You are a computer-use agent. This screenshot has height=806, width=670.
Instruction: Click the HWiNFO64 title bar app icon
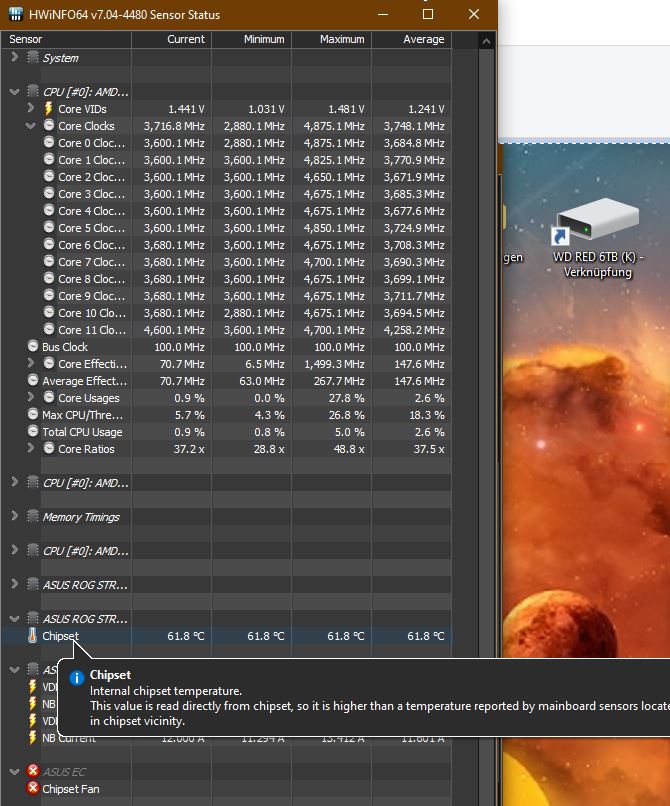point(16,14)
